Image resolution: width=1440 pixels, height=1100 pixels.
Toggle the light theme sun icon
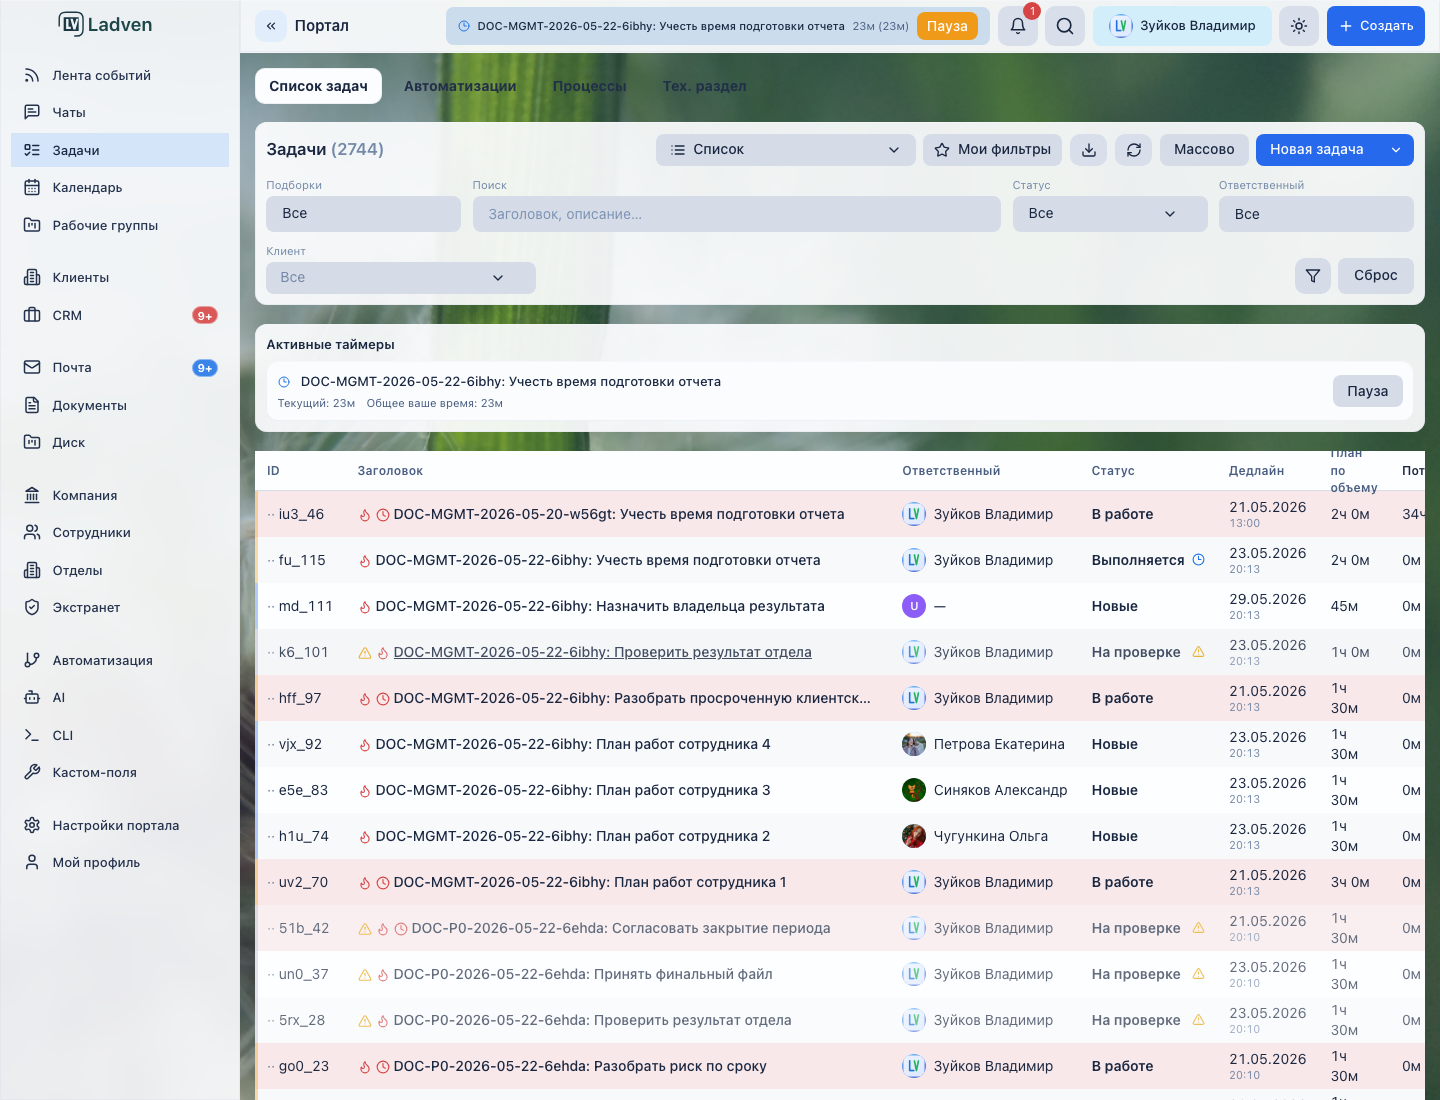(1299, 26)
